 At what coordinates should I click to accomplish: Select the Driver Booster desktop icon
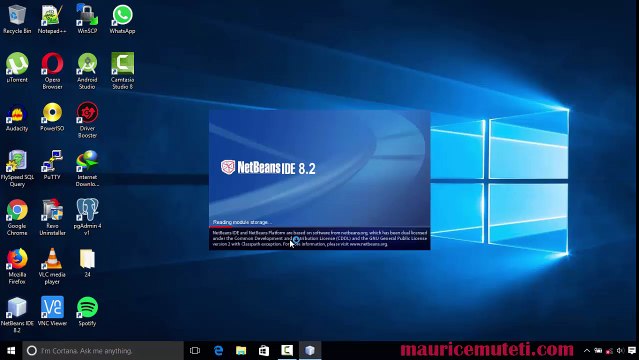[x=87, y=119]
